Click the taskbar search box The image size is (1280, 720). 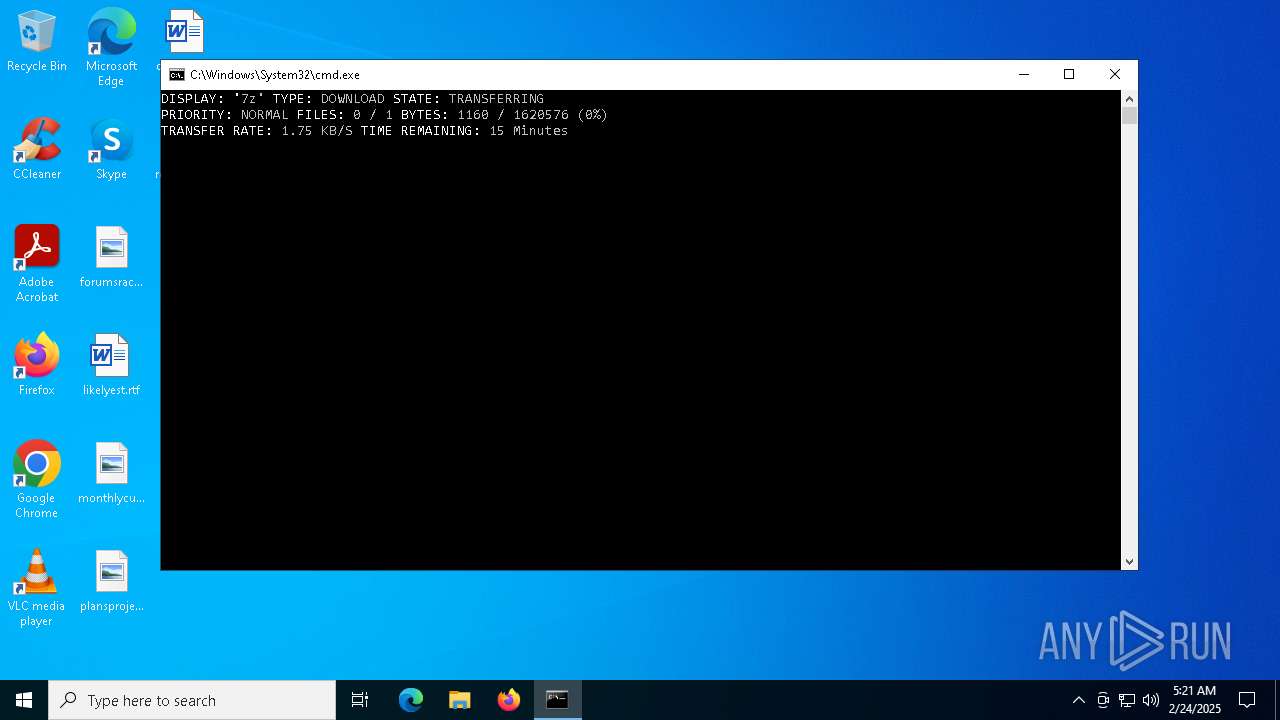pyautogui.click(x=192, y=700)
